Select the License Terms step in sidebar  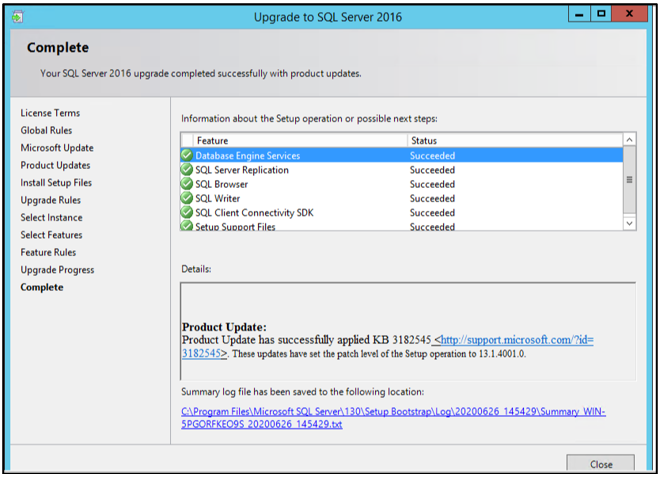point(50,113)
